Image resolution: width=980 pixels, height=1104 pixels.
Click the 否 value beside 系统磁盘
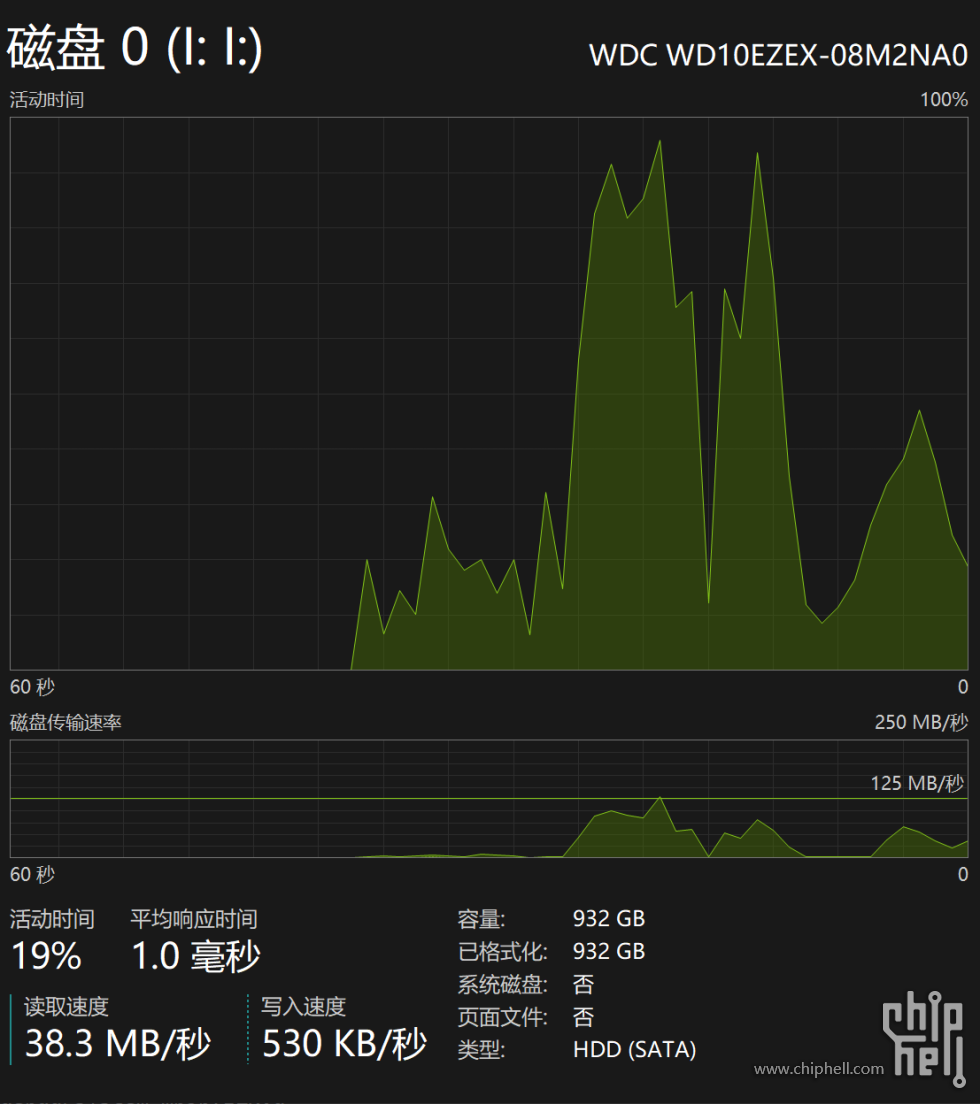(584, 984)
